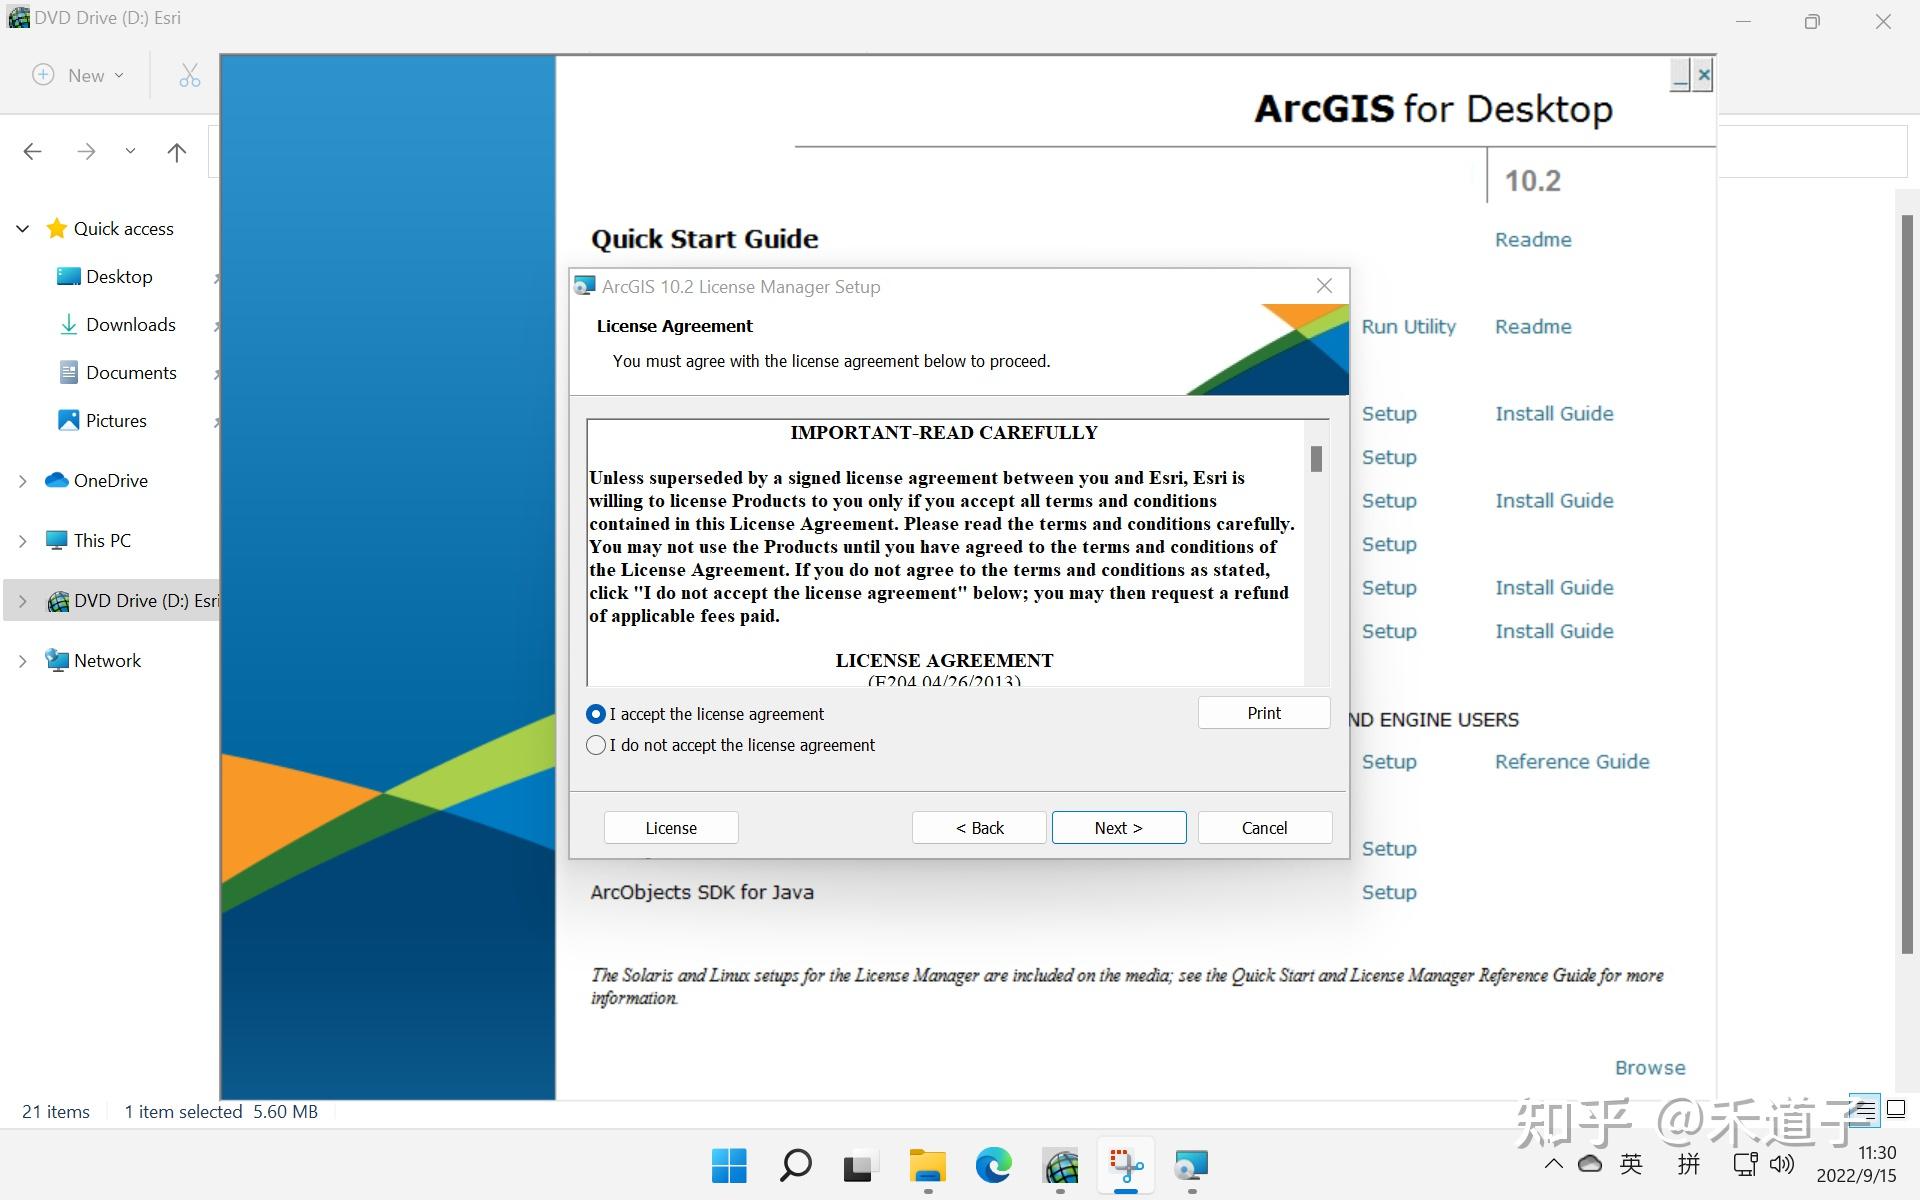The image size is (1920, 1200).
Task: Click the 拼 IME mode indicator
Action: click(1689, 1164)
